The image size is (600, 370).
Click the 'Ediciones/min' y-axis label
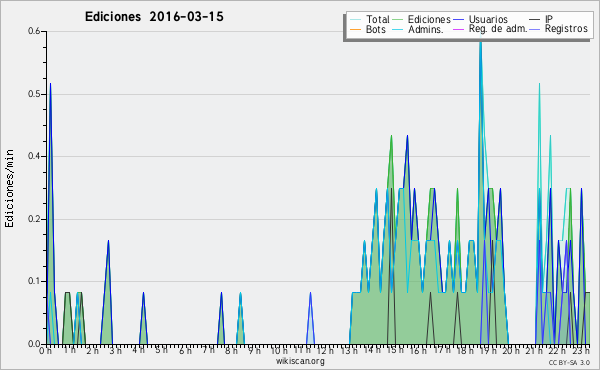click(x=9, y=189)
